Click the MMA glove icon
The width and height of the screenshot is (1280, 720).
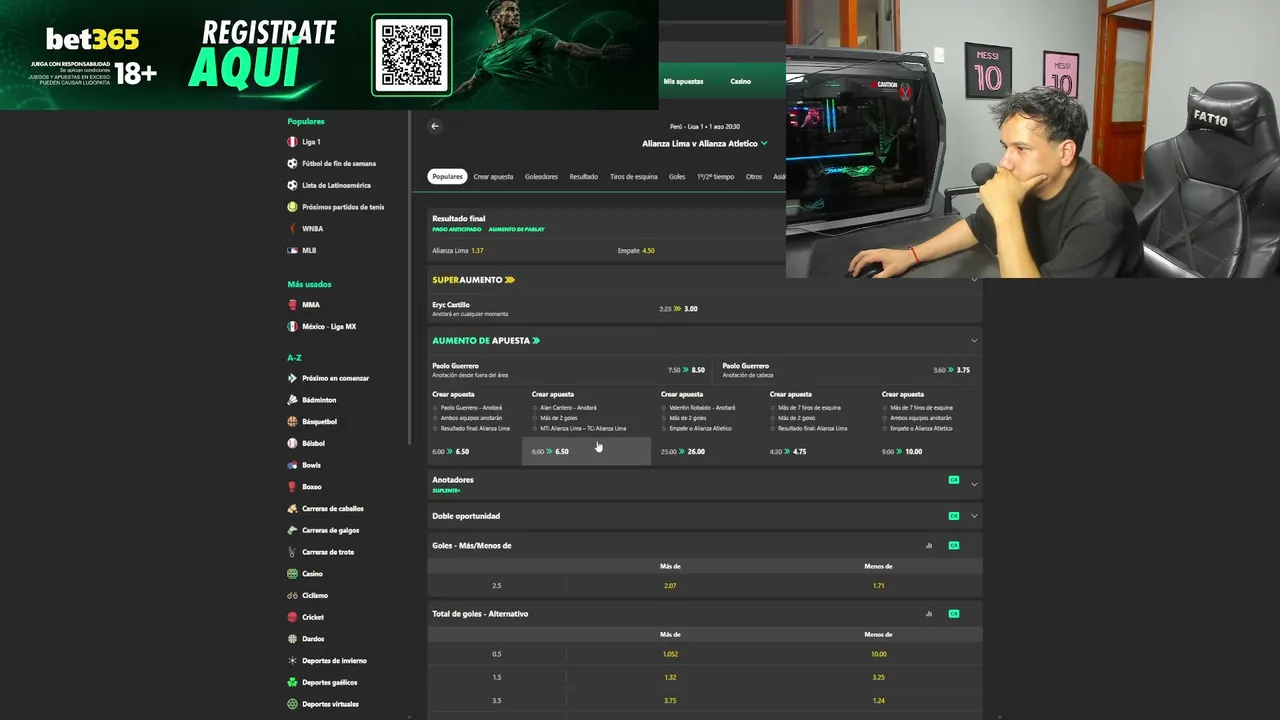pos(292,305)
